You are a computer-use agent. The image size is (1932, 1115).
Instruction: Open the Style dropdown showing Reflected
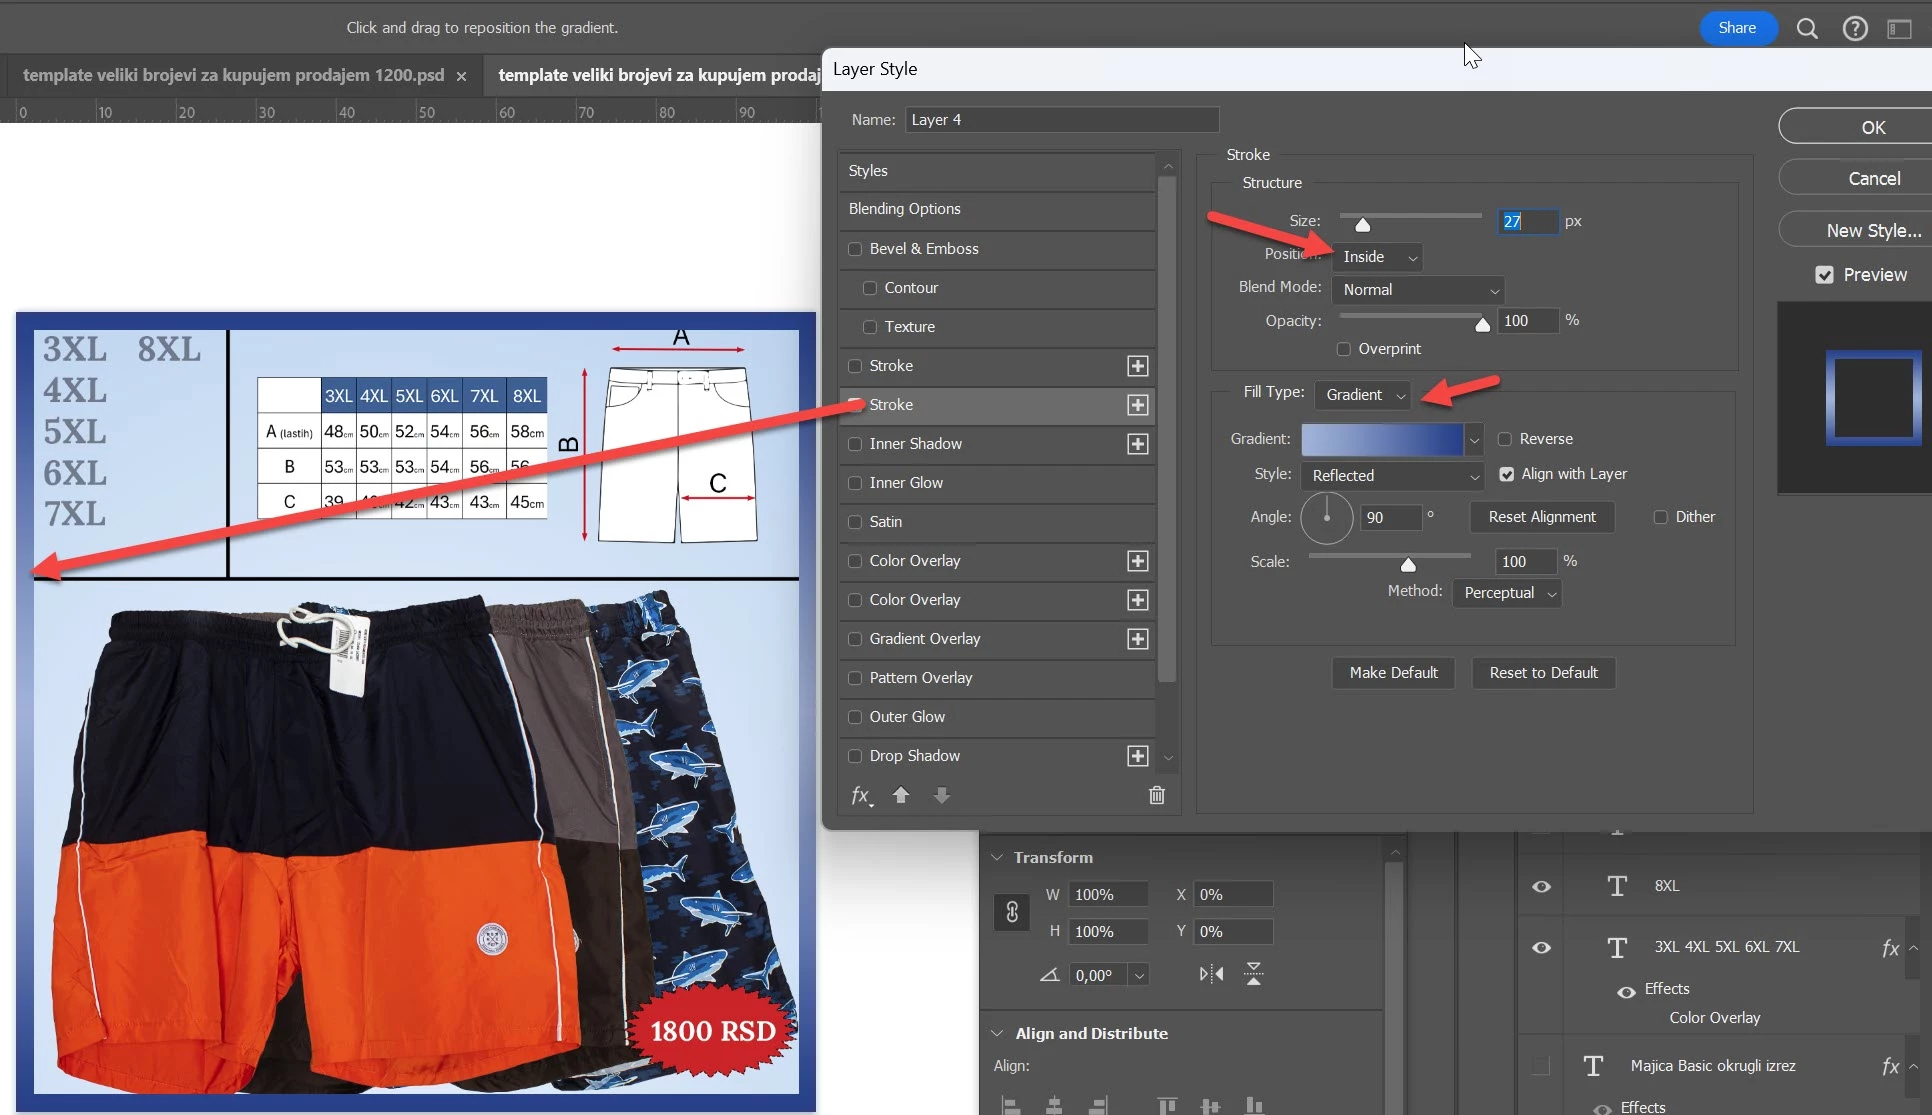click(x=1392, y=476)
